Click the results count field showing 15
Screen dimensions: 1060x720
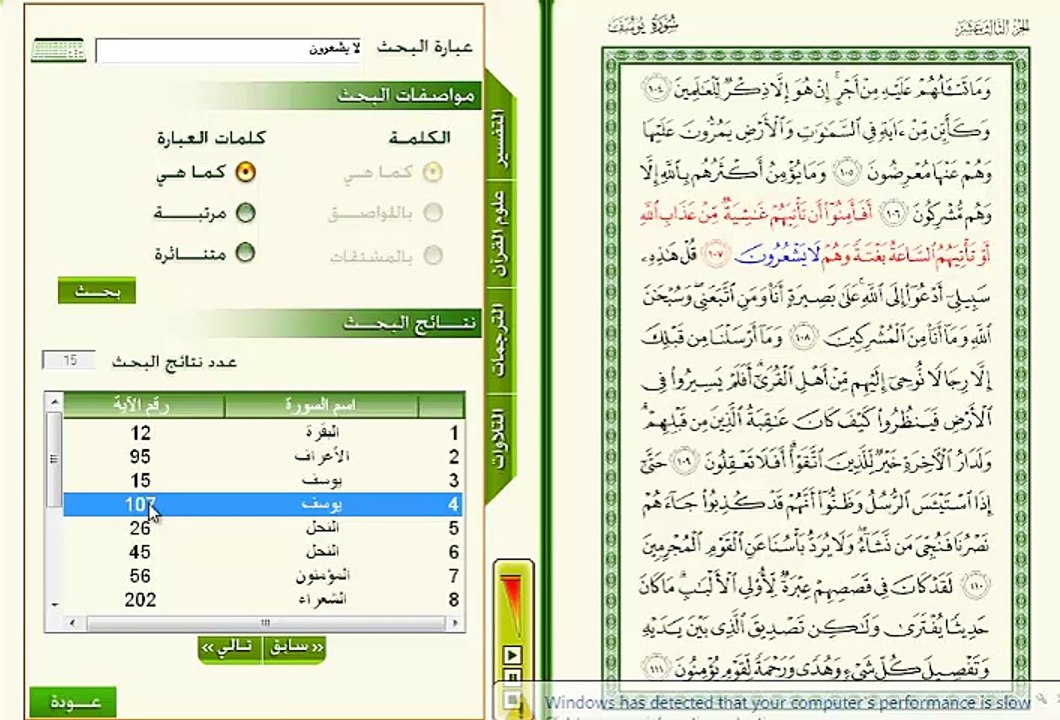tap(69, 360)
